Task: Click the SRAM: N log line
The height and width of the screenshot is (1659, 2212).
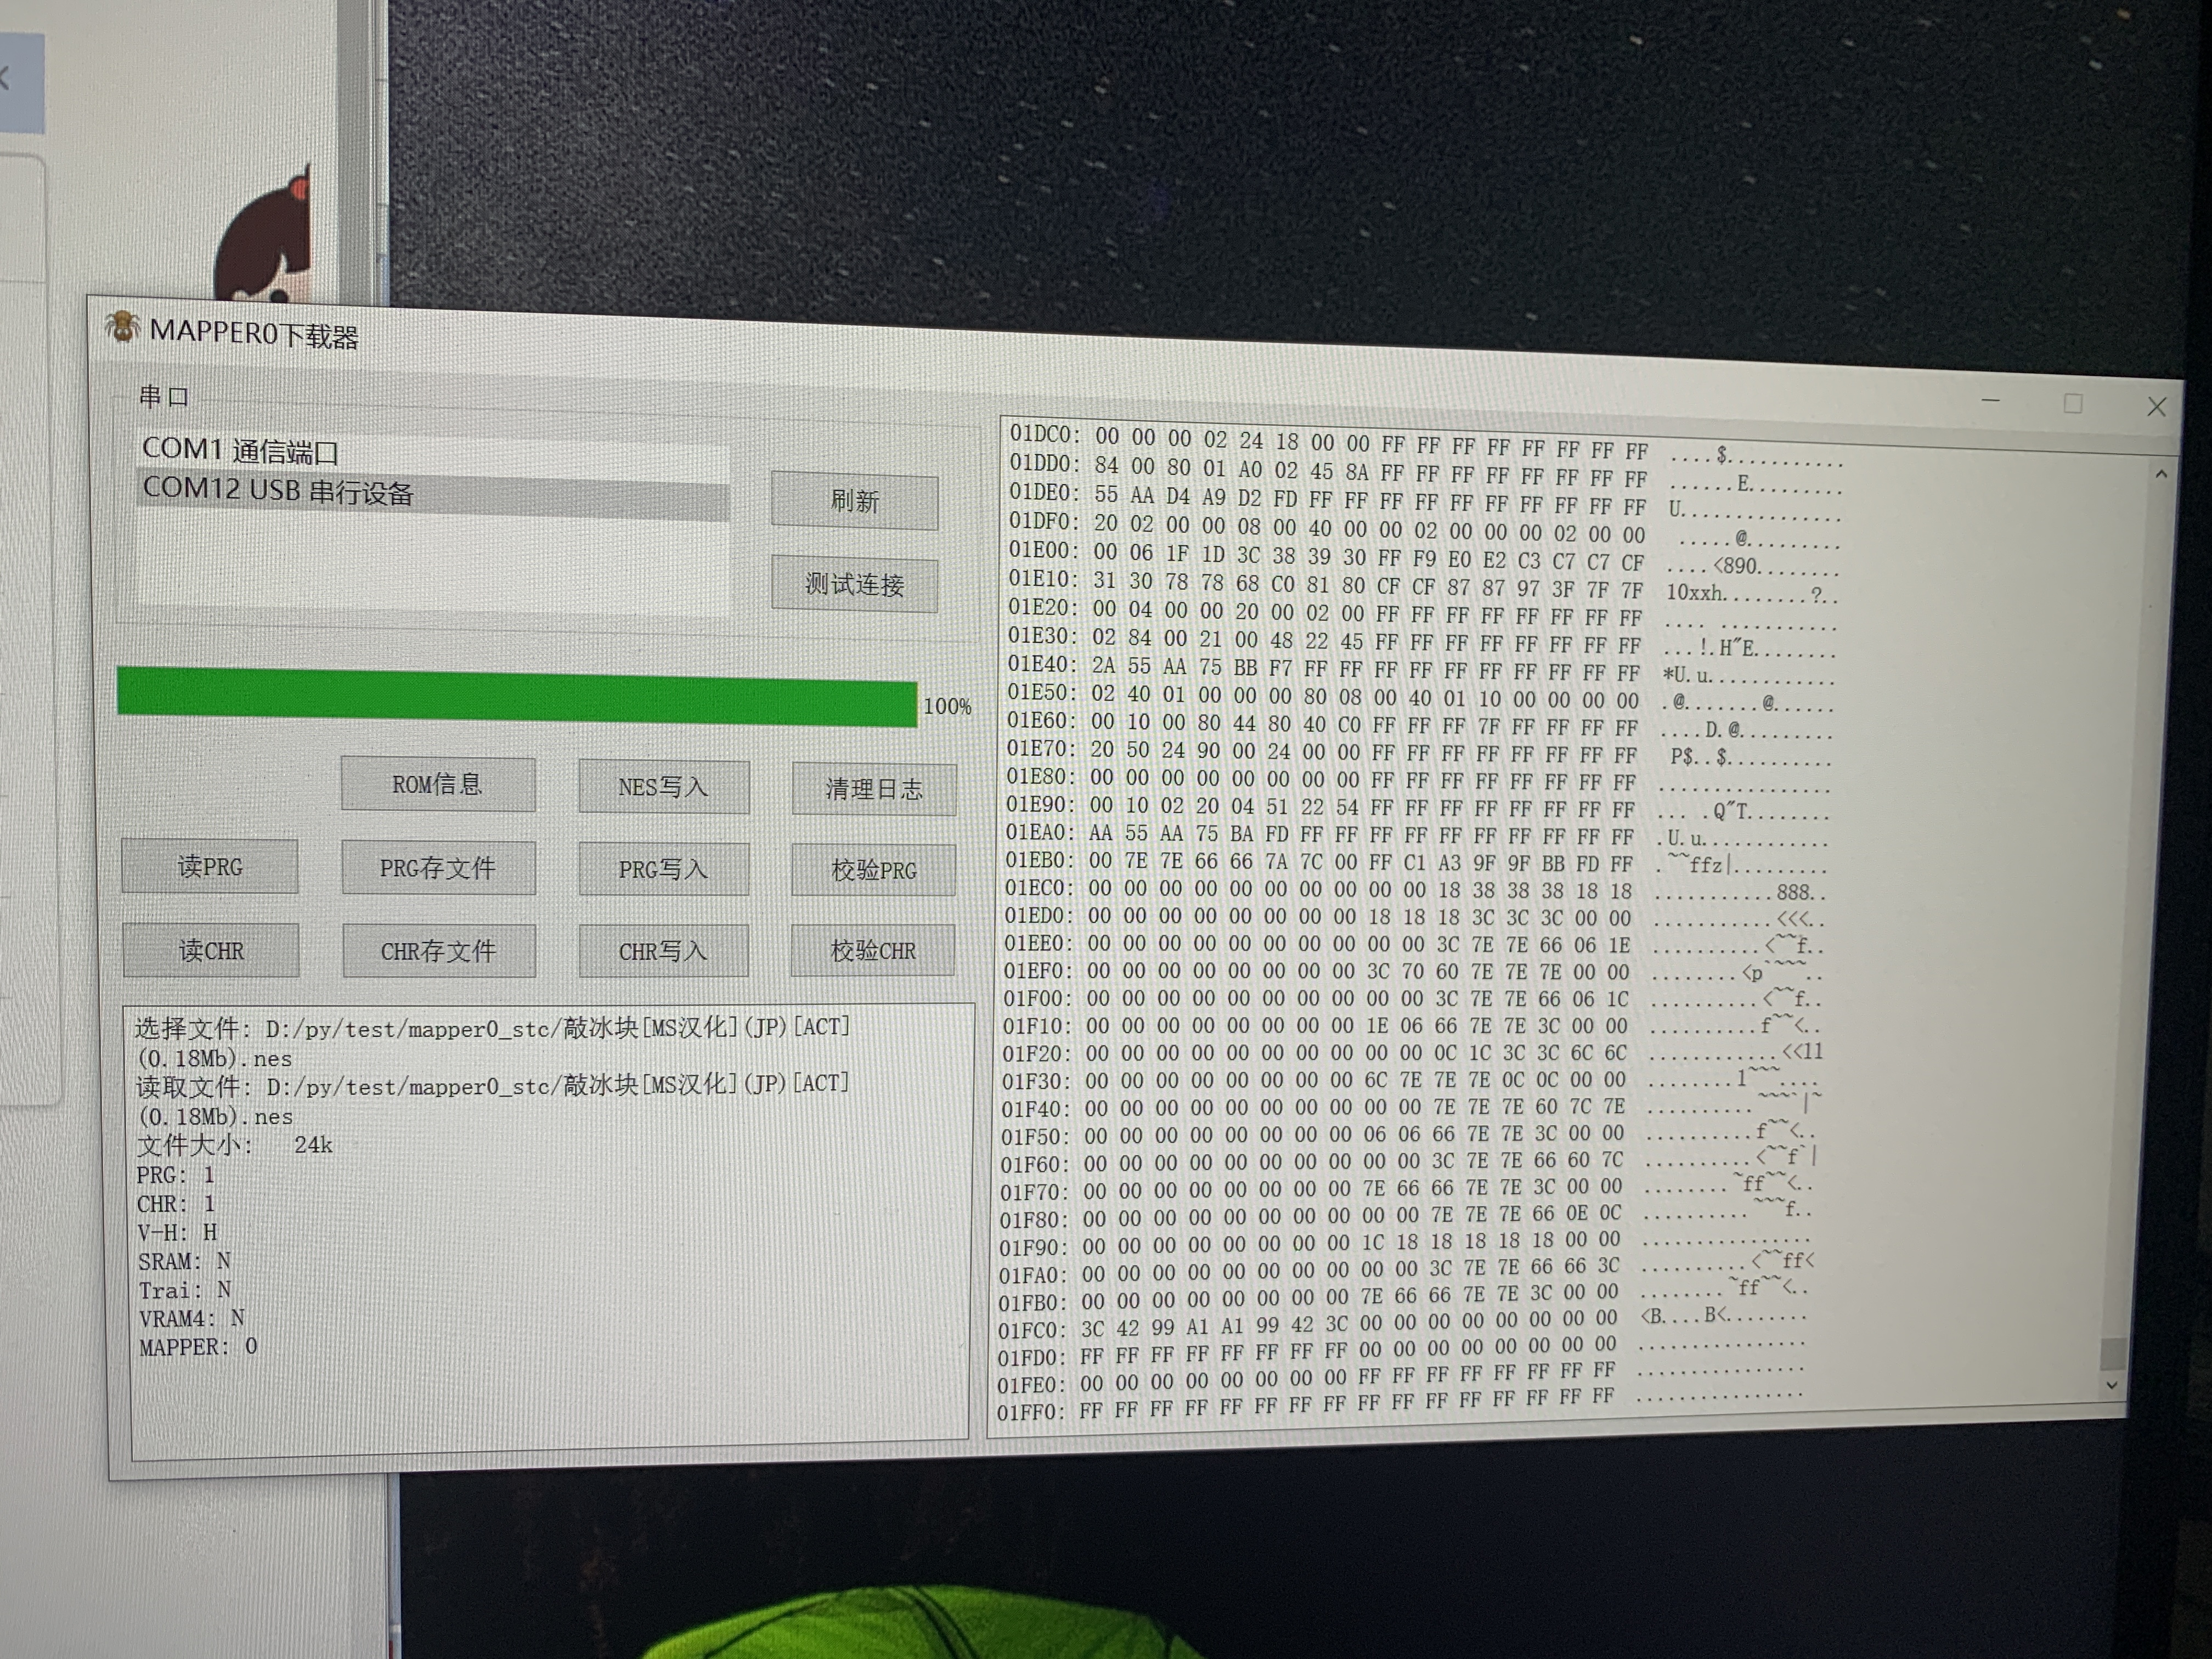Action: (185, 1261)
